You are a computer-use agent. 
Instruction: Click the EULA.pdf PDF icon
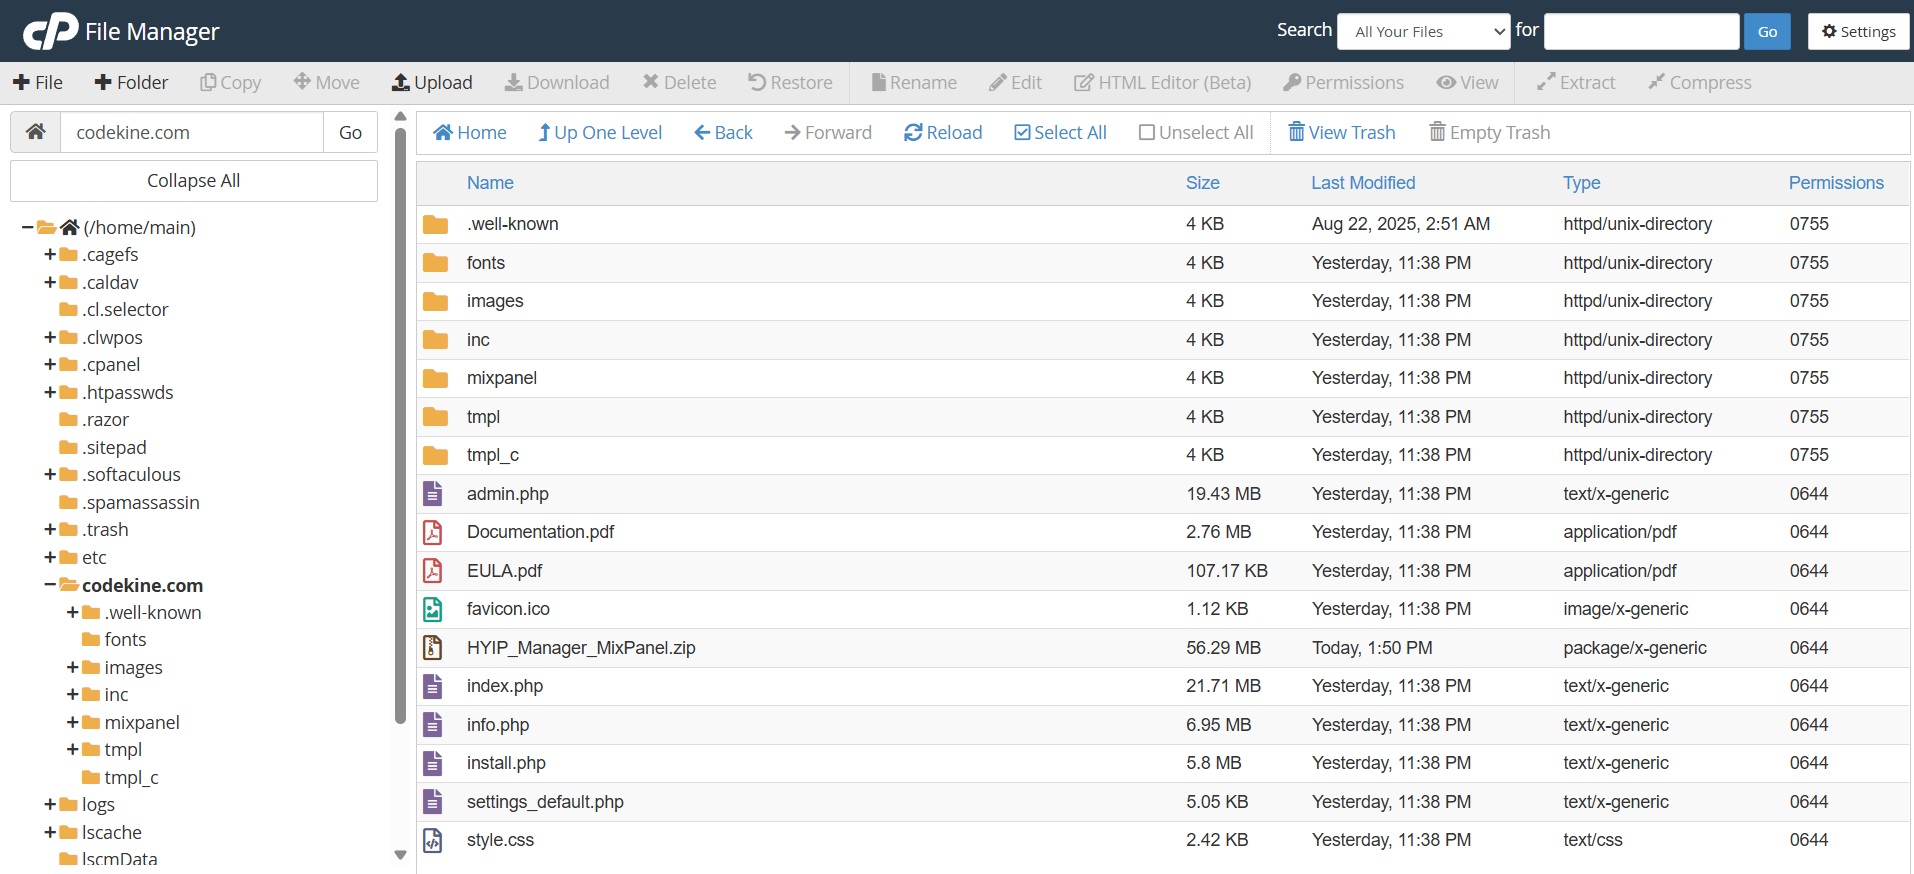433,571
